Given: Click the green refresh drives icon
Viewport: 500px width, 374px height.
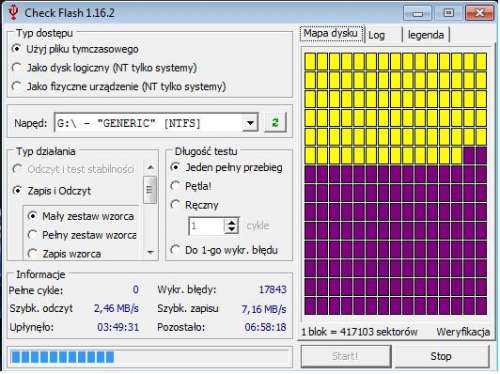Looking at the screenshot, I should [x=275, y=122].
